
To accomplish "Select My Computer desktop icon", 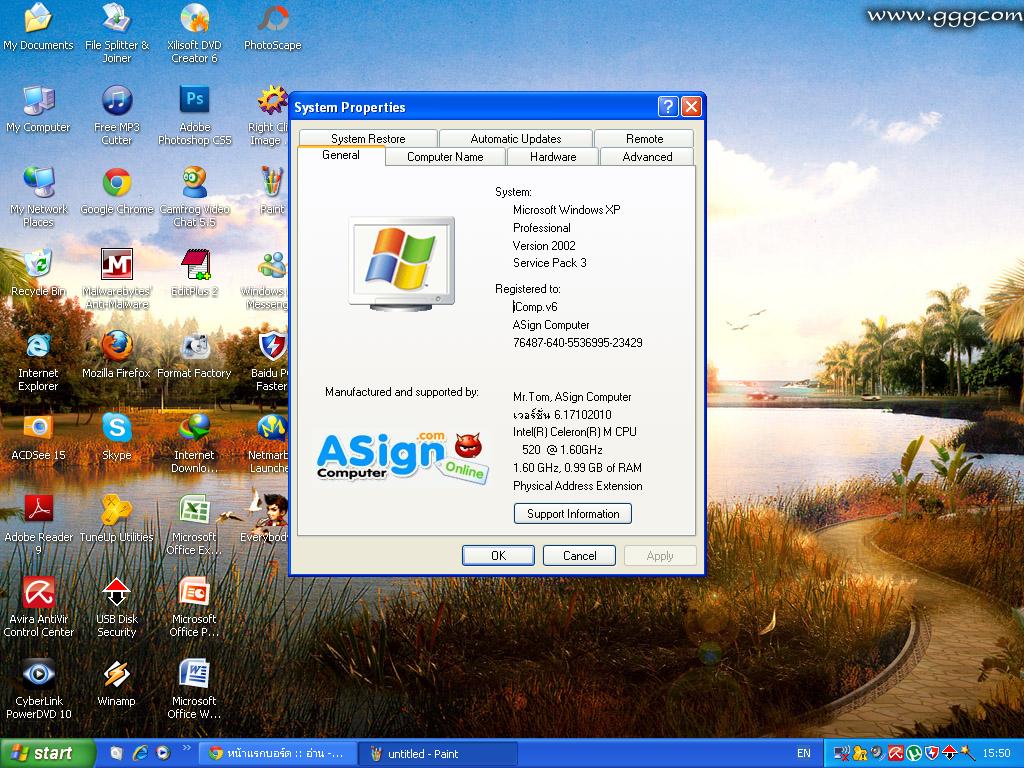I will 38,109.
